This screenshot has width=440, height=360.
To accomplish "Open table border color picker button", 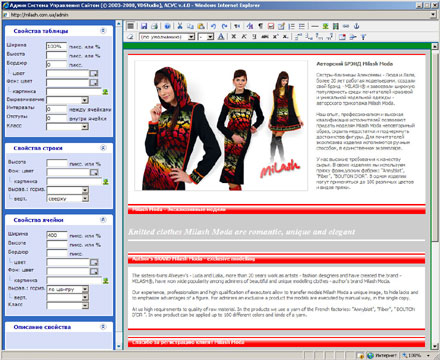I will (94, 73).
